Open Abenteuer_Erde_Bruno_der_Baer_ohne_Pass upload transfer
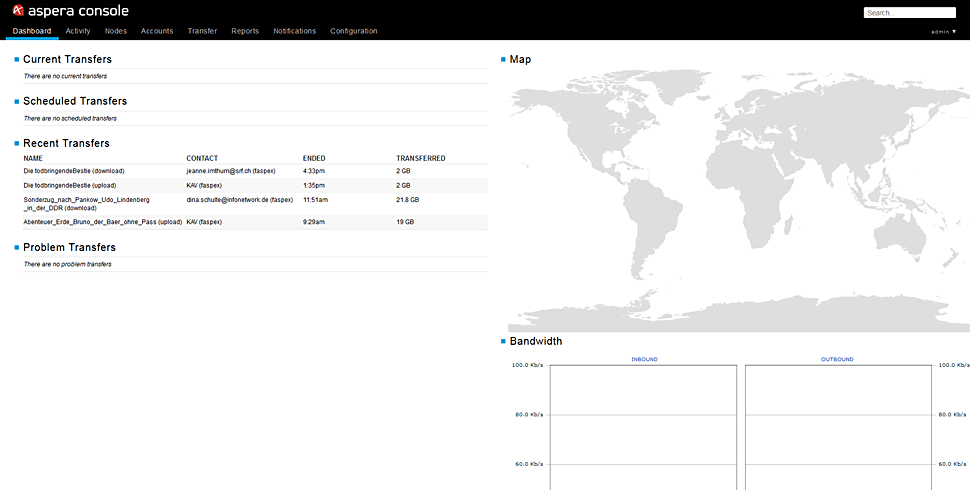This screenshot has width=970, height=490. (x=102, y=222)
